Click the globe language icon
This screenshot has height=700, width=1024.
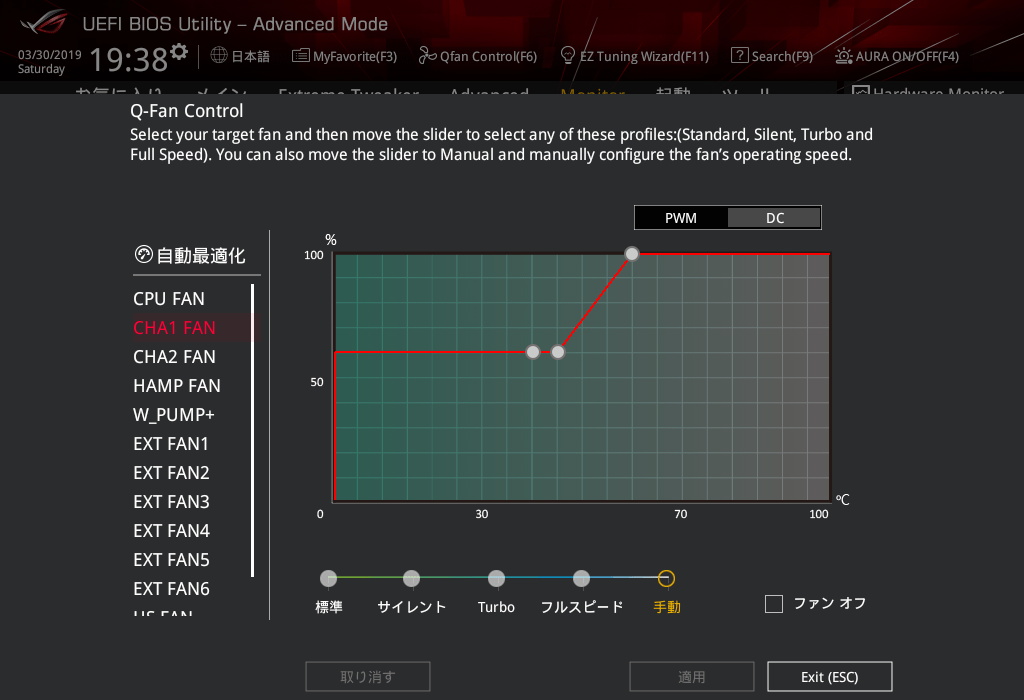tap(219, 56)
